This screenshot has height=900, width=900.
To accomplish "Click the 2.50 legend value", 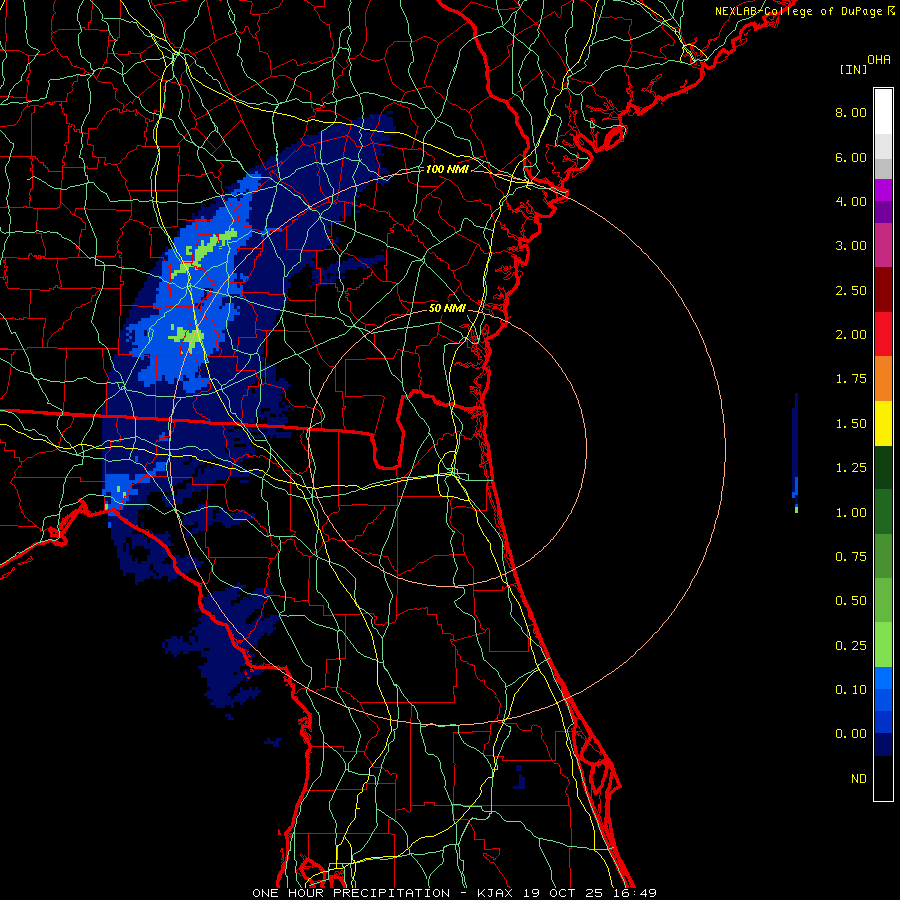I will [851, 290].
